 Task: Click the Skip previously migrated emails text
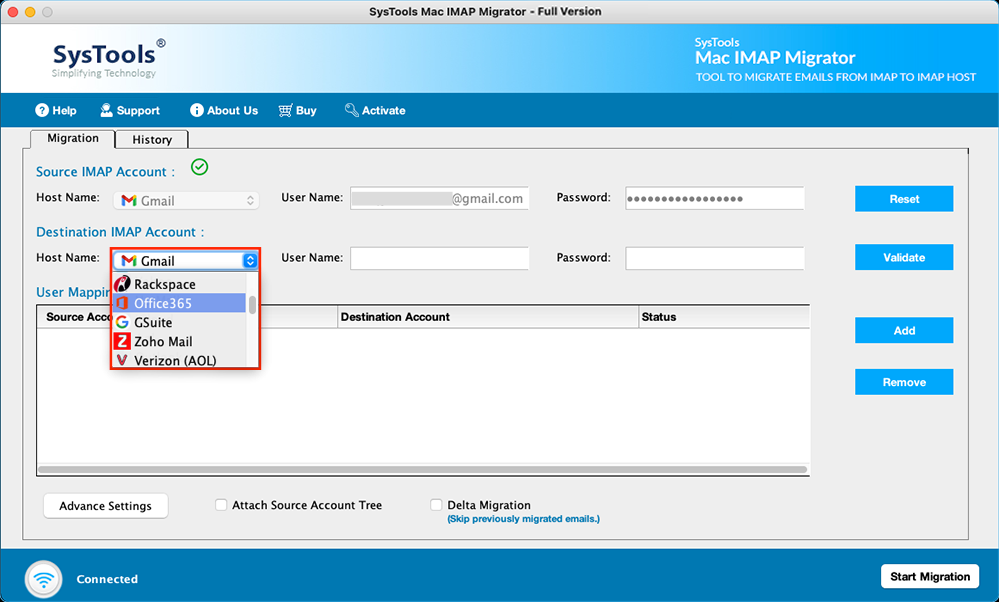click(x=523, y=519)
